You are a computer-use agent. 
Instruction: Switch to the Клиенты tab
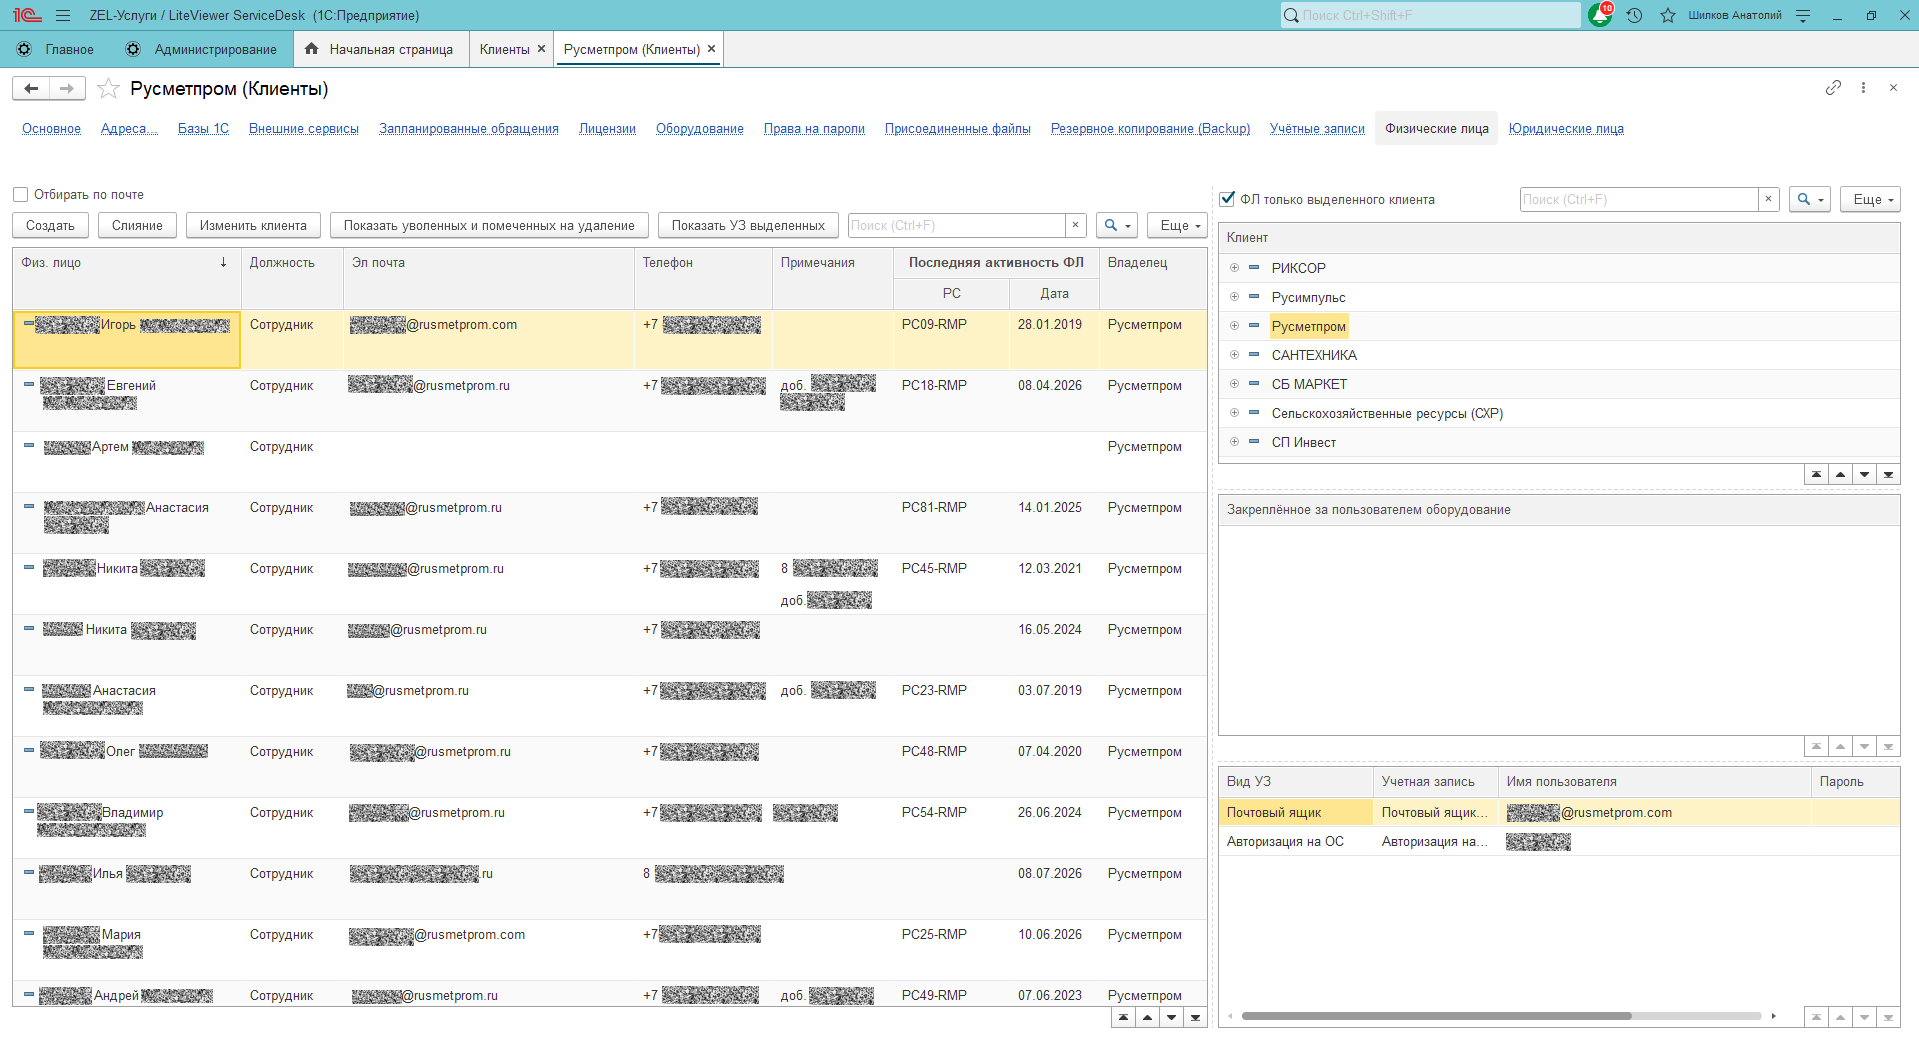tap(505, 49)
